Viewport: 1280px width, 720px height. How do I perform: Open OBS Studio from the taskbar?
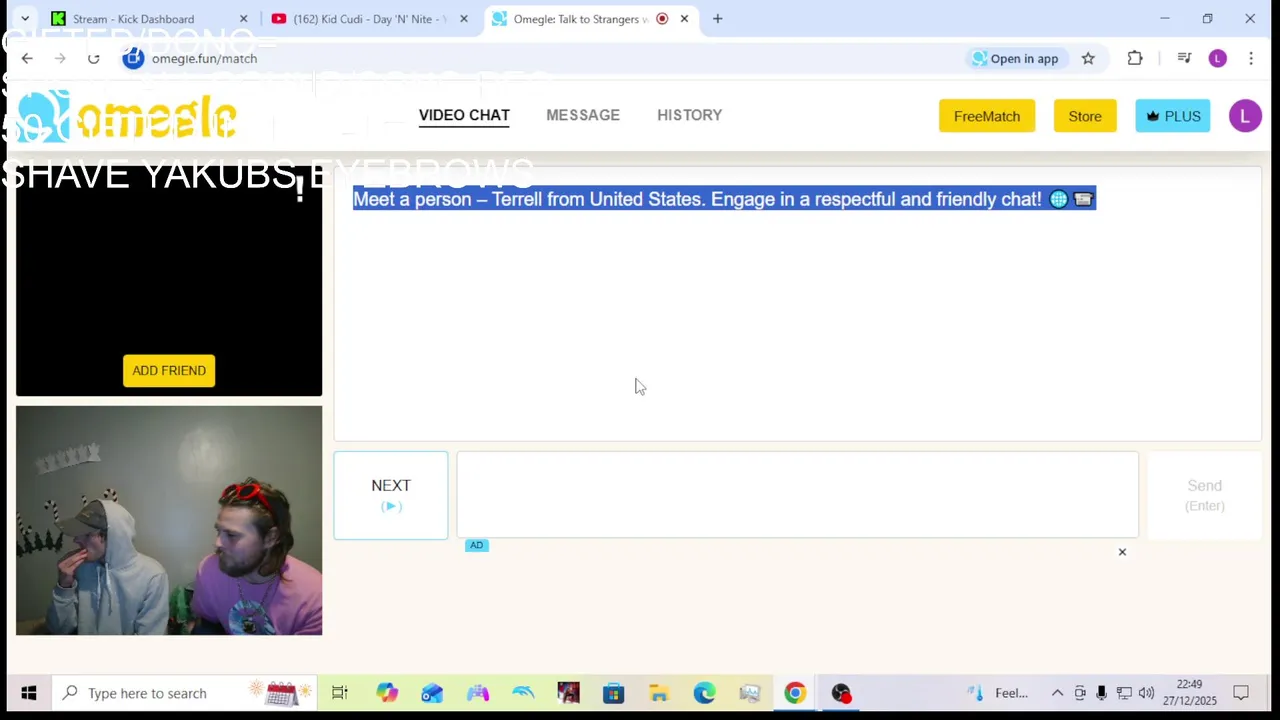click(x=841, y=693)
